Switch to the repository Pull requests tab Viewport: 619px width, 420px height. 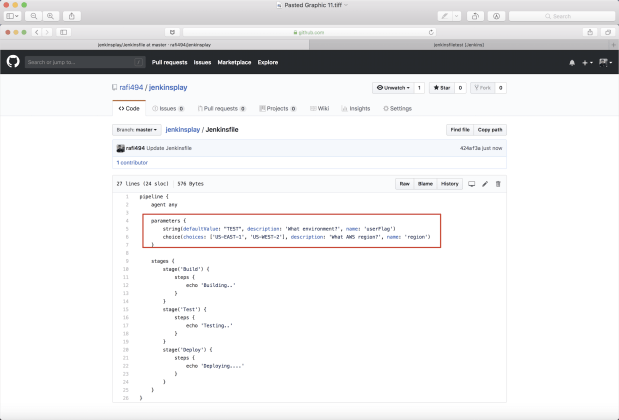pyautogui.click(x=221, y=109)
